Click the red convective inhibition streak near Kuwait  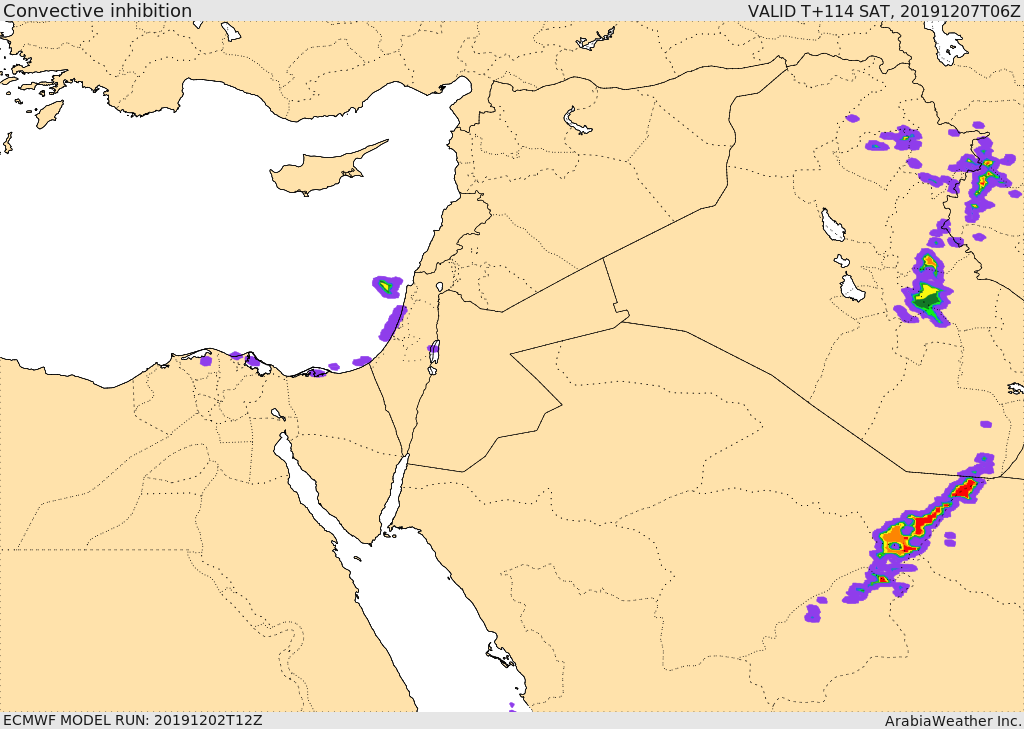coord(964,489)
